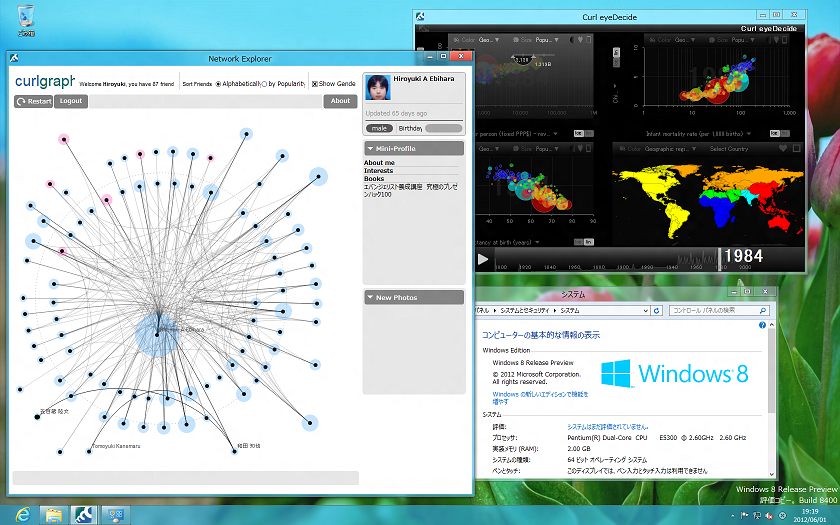Select the by Popularity sort option
Image resolution: width=840 pixels, height=525 pixels.
pos(263,84)
